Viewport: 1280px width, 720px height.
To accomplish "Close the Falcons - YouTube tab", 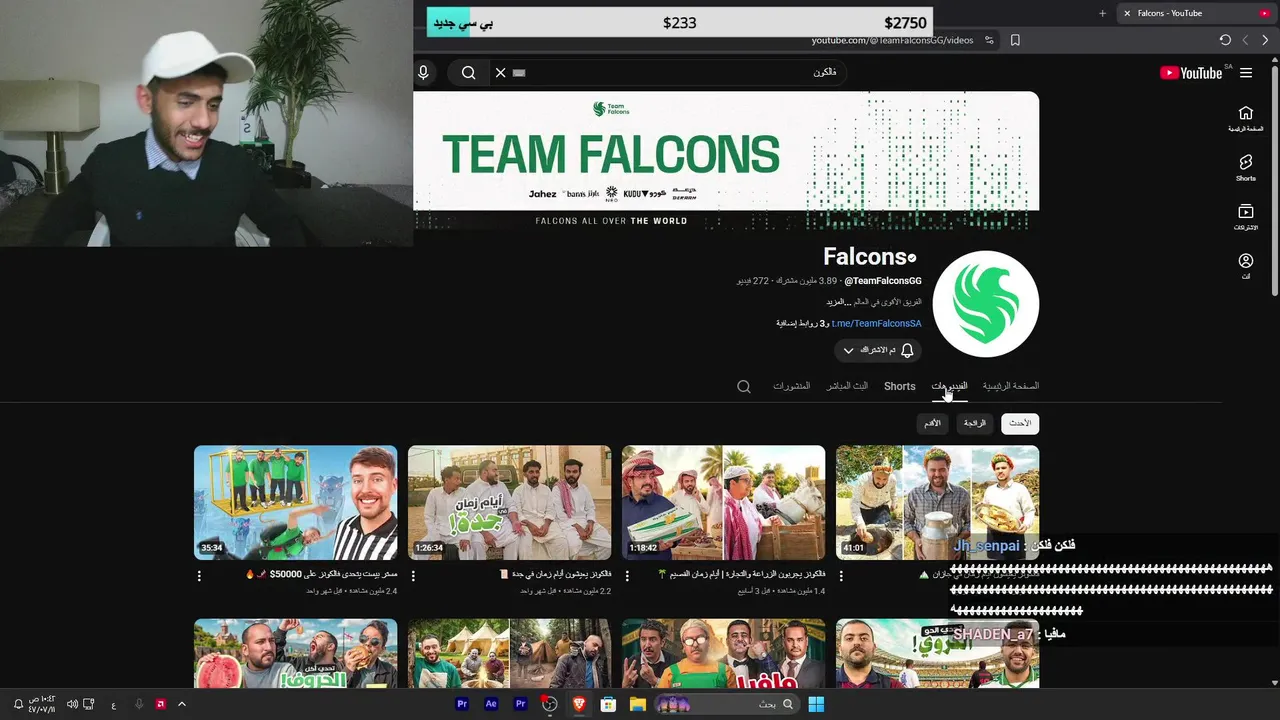I will tap(1127, 13).
